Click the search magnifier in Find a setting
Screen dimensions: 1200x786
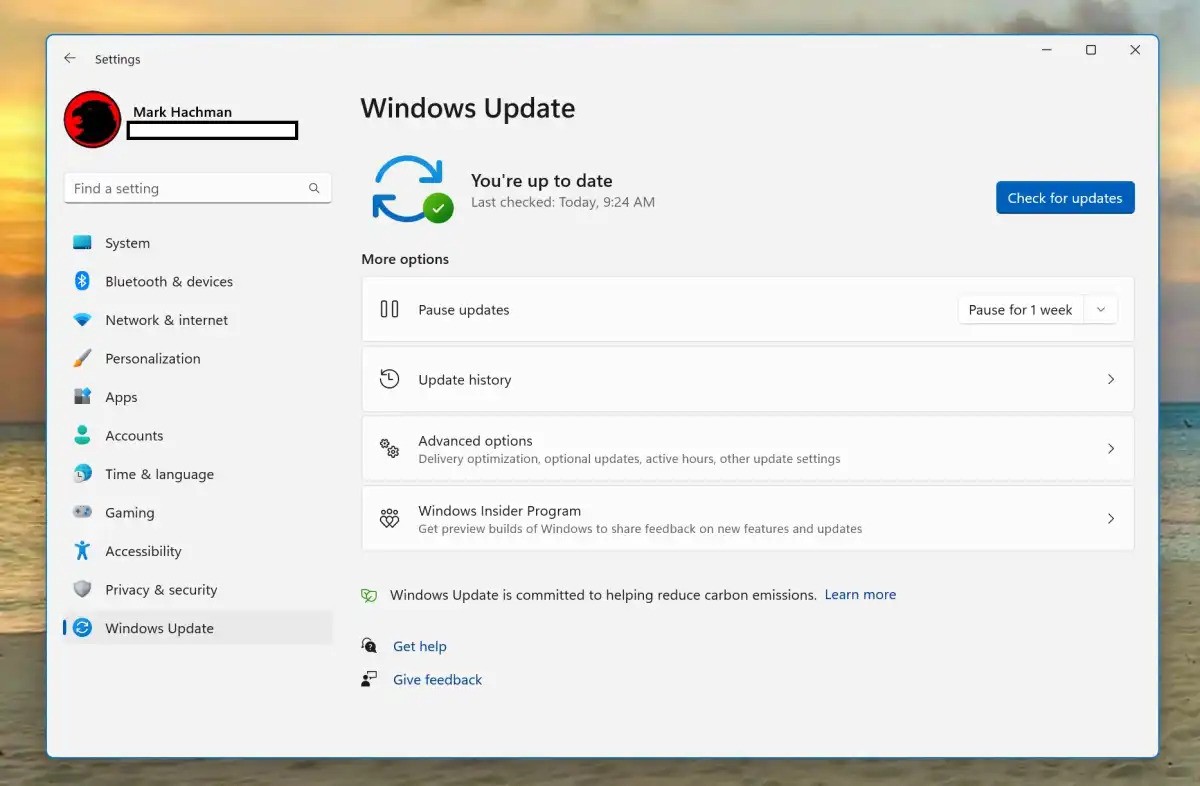314,188
